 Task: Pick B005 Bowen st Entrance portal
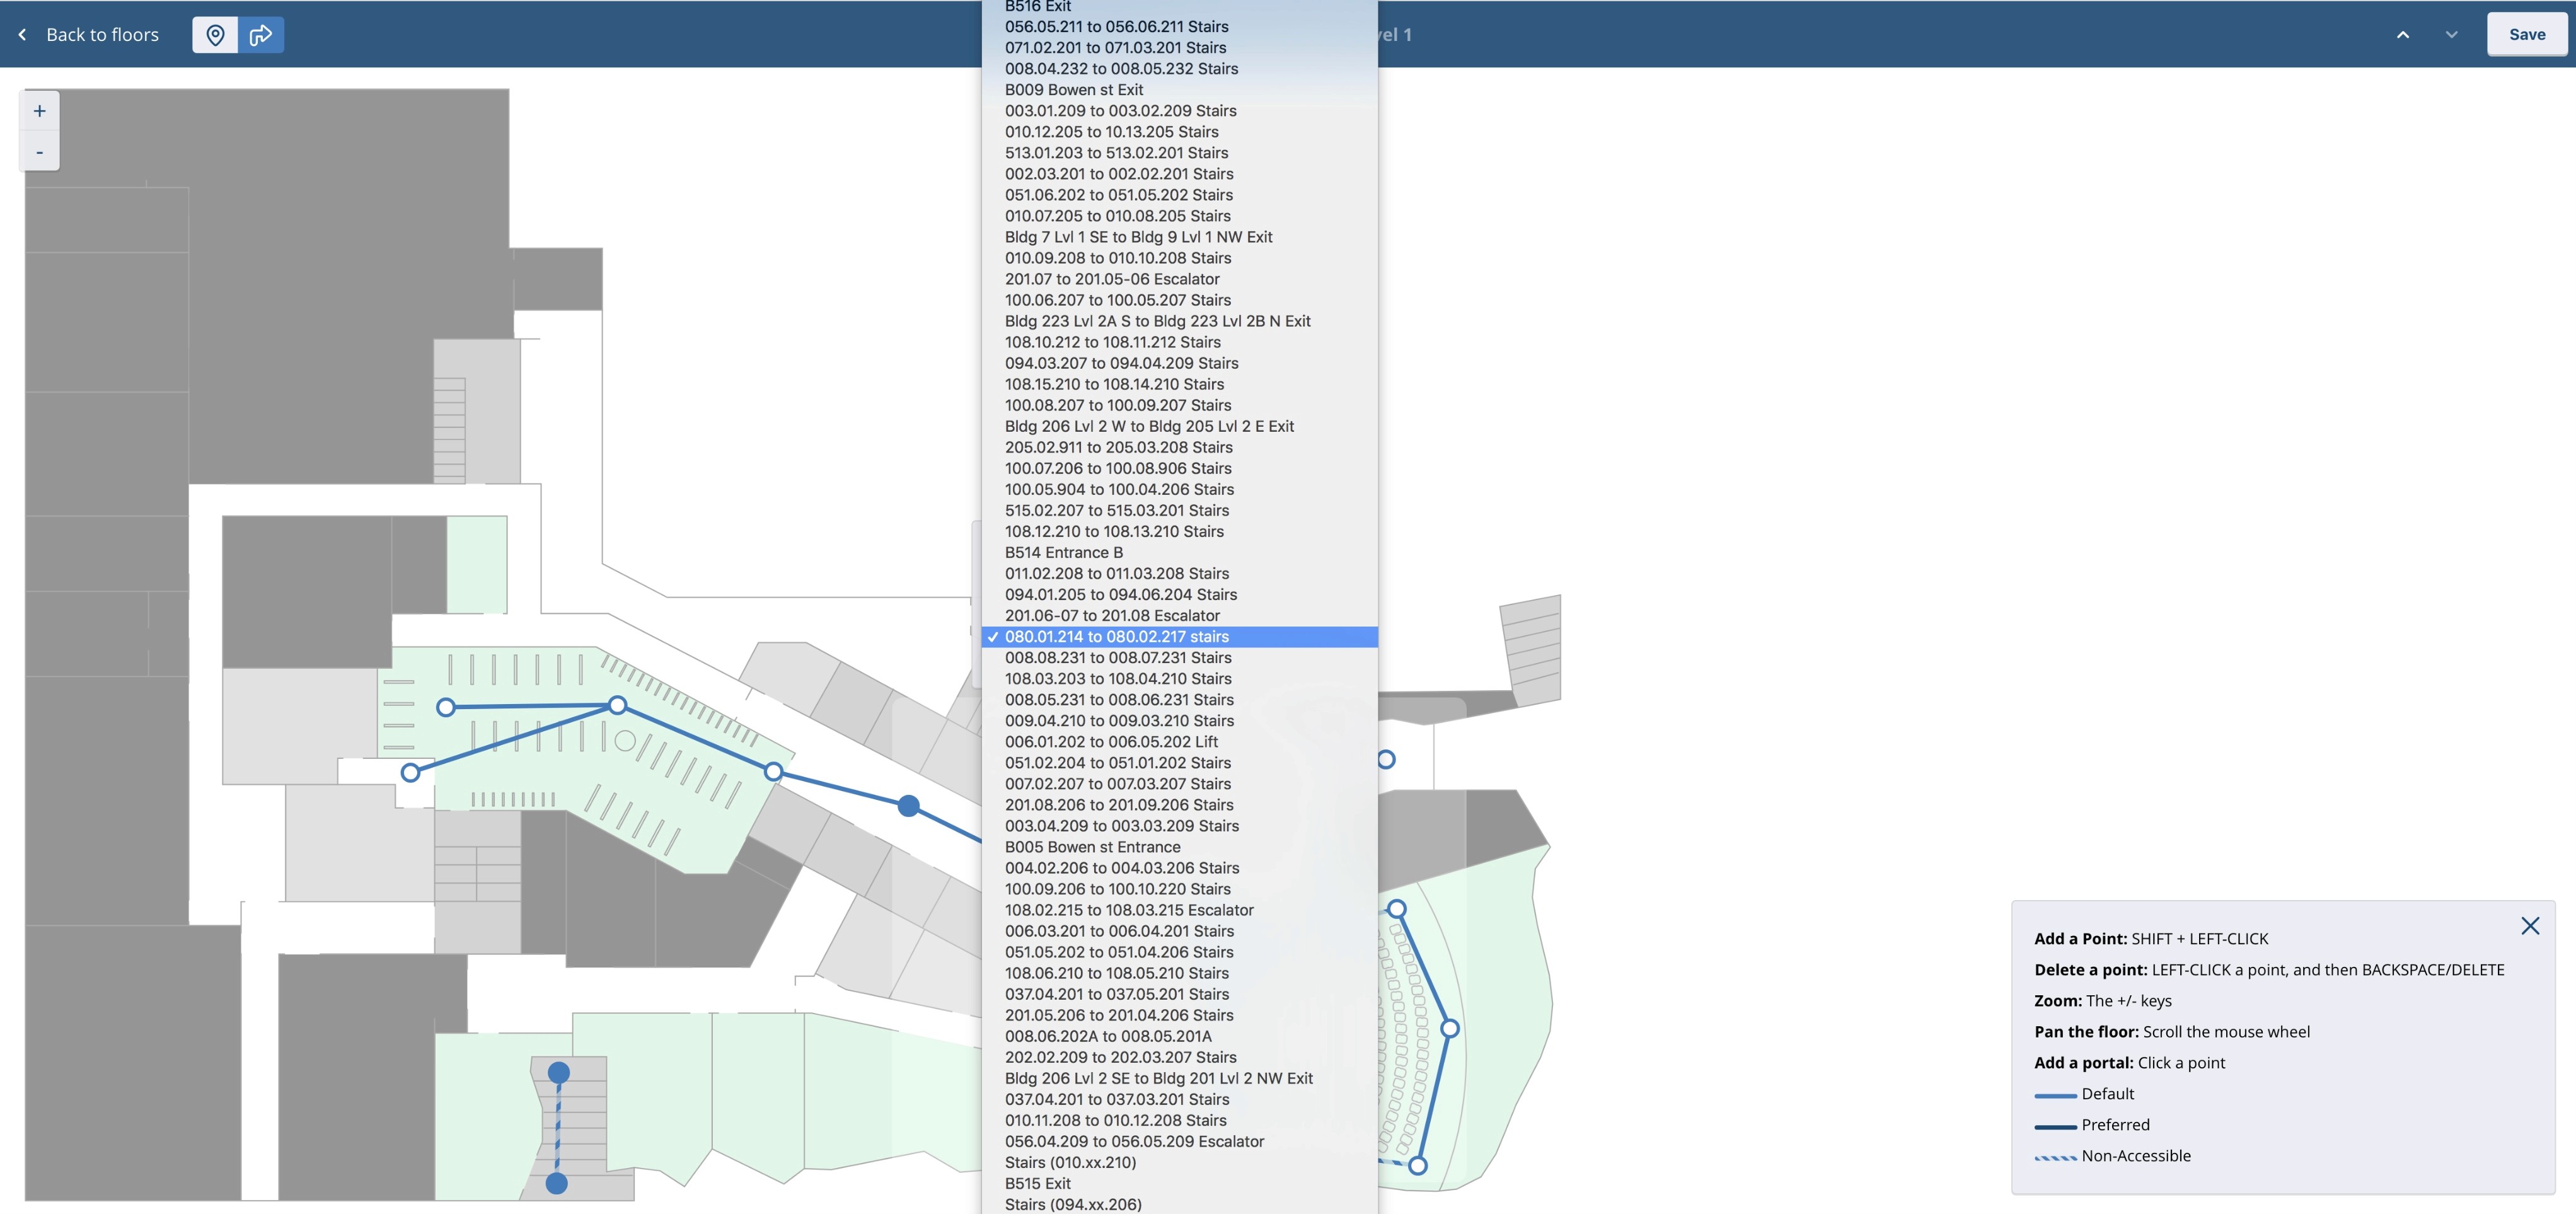click(1092, 847)
